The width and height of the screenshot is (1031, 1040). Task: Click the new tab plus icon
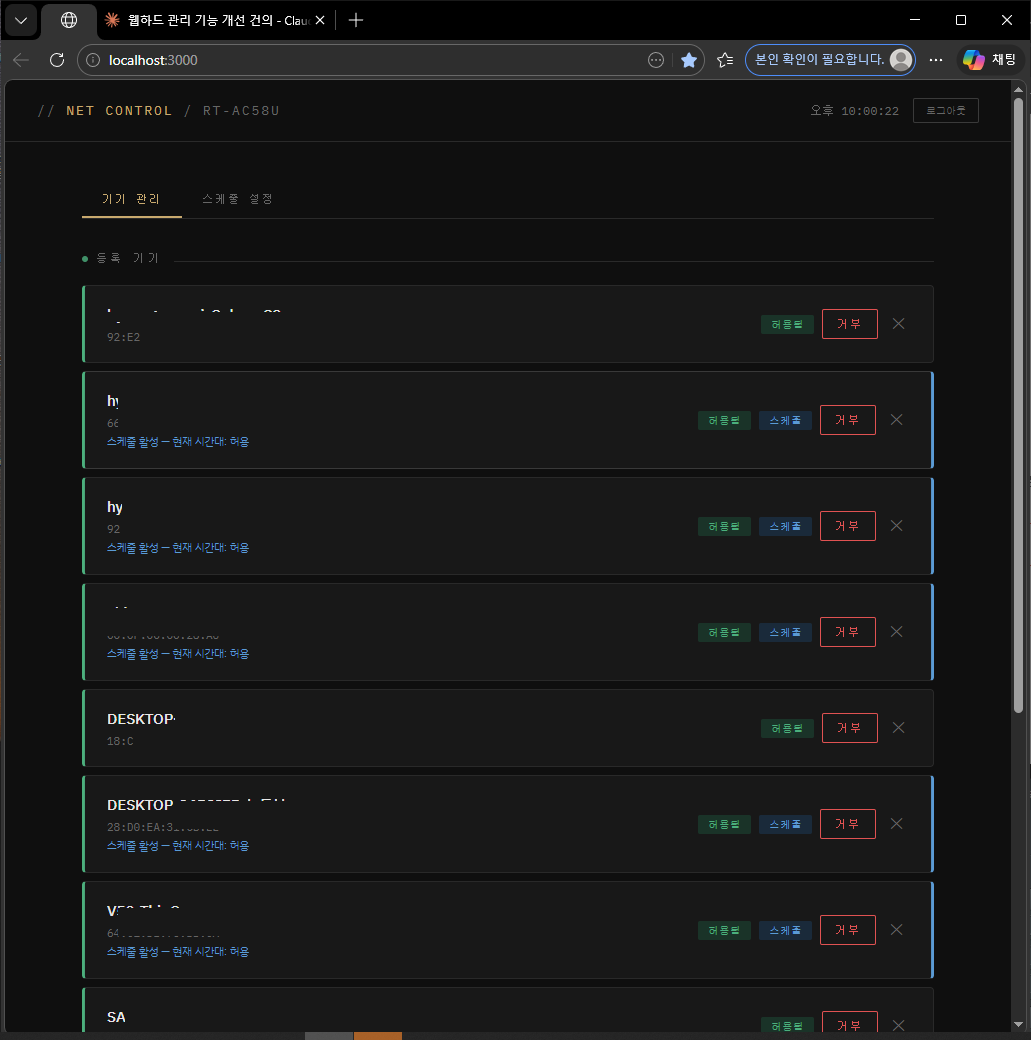click(x=356, y=20)
